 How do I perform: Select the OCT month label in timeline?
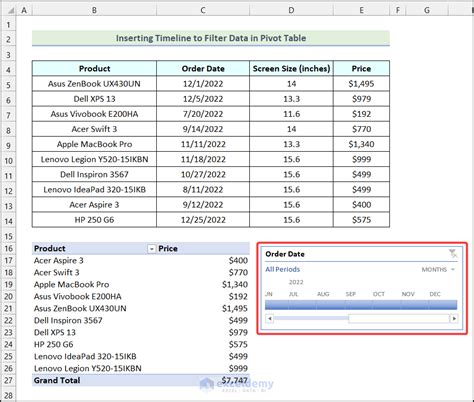[379, 294]
